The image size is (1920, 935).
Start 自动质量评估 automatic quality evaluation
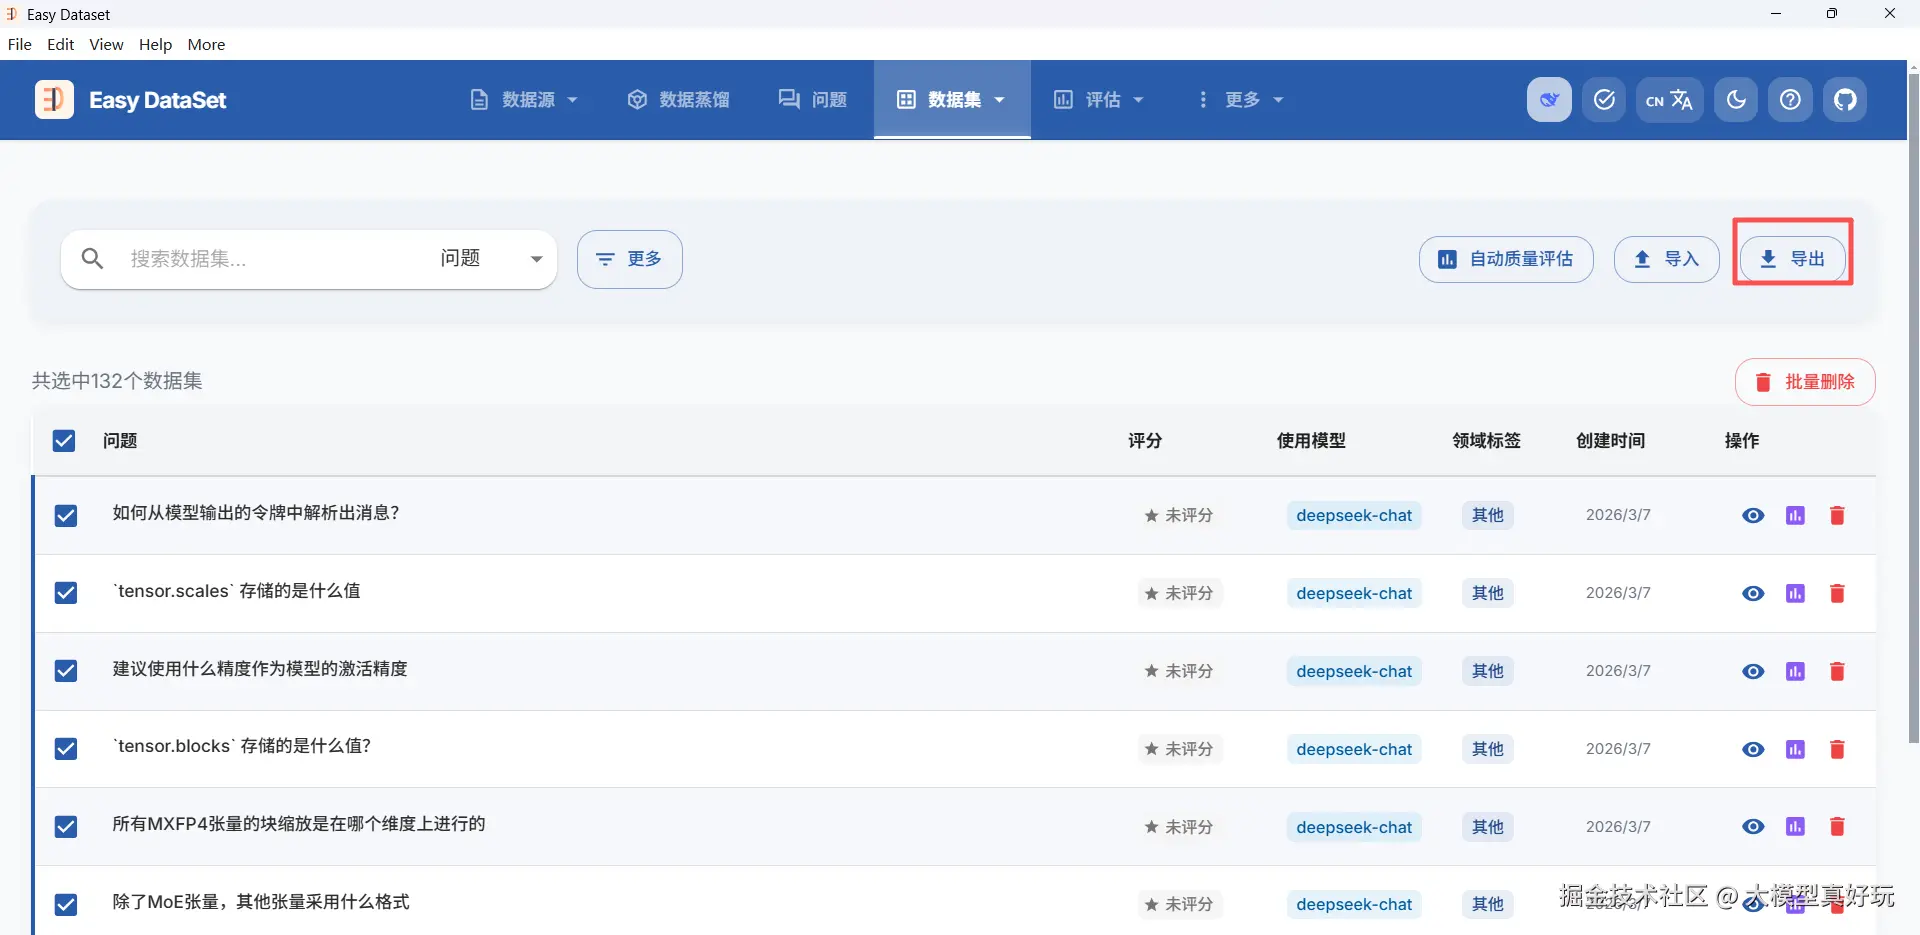coord(1506,260)
